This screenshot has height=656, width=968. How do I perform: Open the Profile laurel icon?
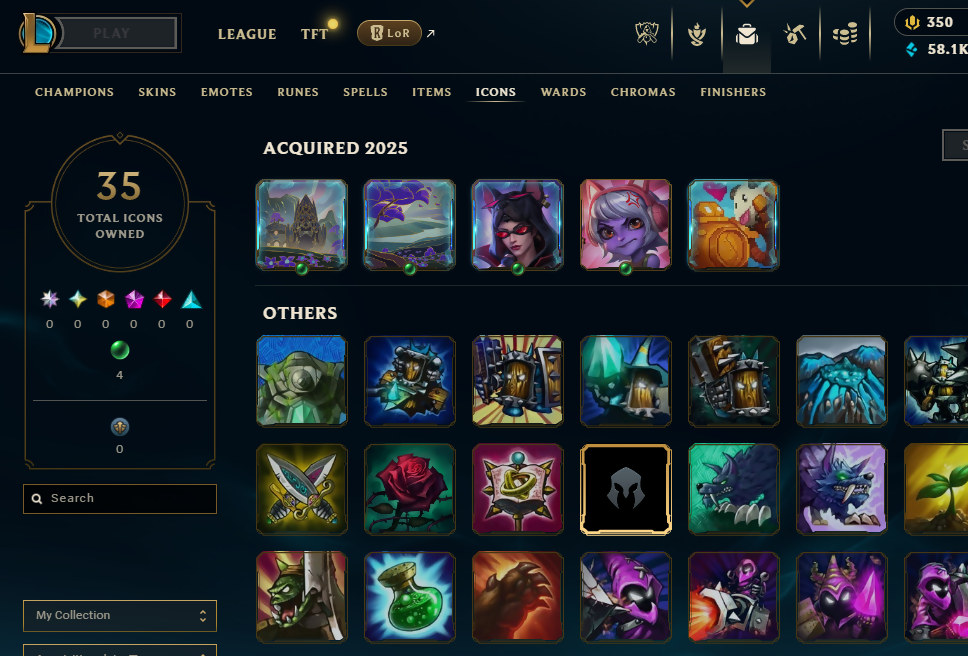(697, 35)
